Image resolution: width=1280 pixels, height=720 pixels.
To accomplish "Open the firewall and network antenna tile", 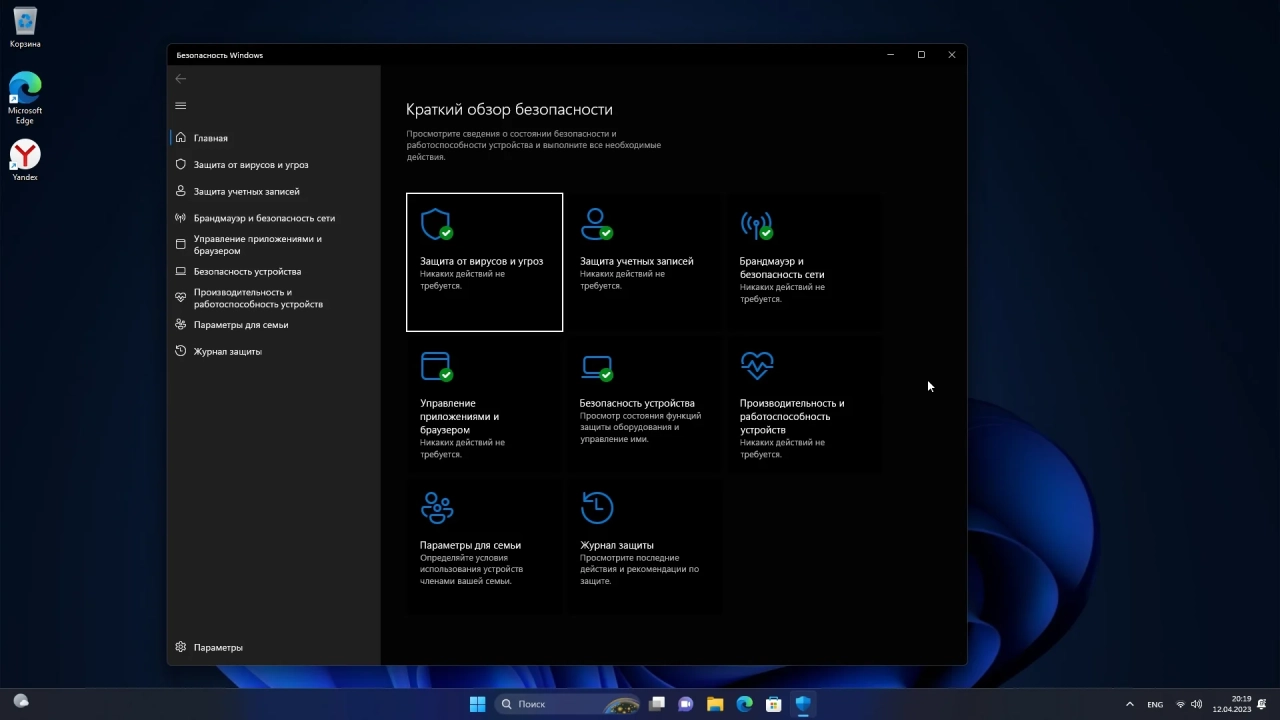I will [x=804, y=262].
